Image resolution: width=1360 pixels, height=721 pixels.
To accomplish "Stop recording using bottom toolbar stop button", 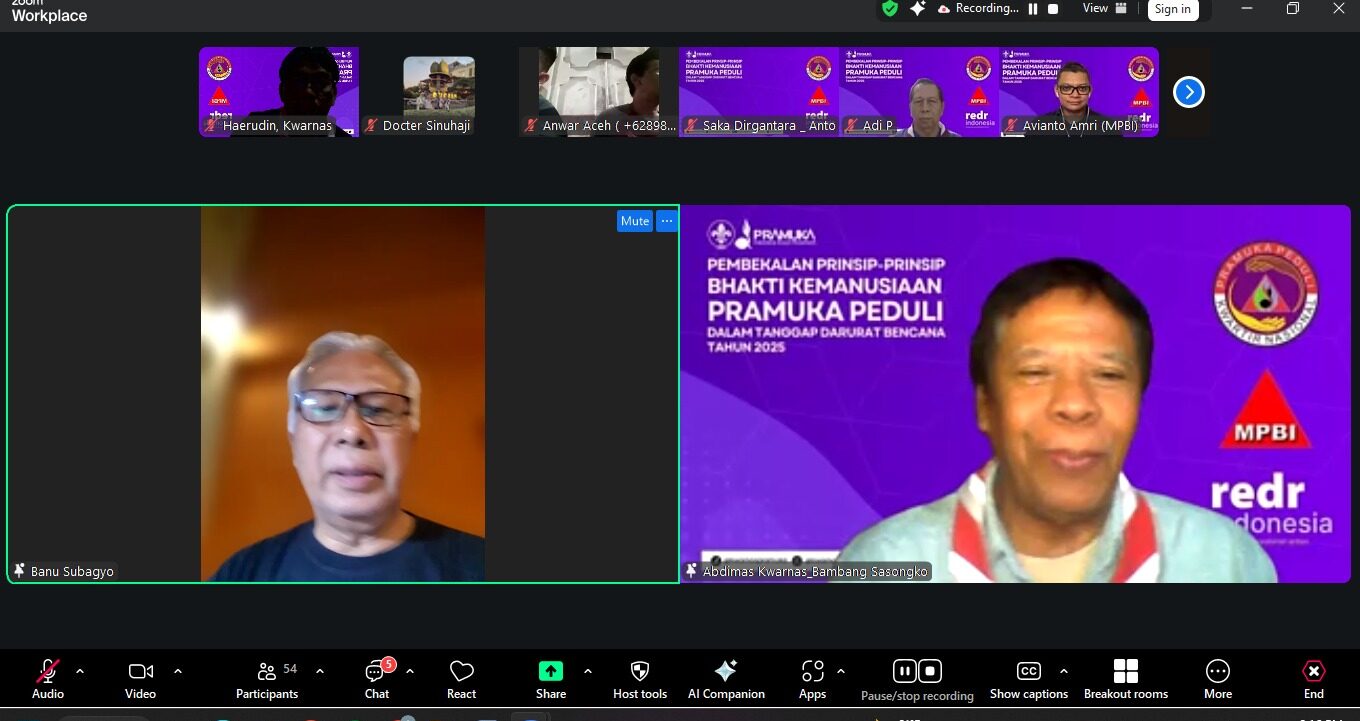I will coord(930,671).
